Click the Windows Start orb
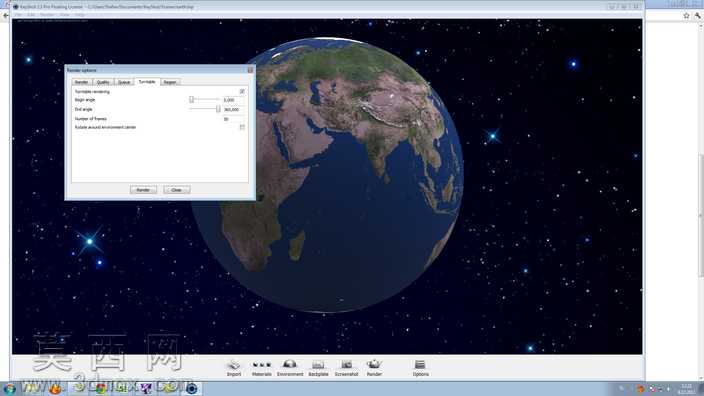This screenshot has height=396, width=704. point(9,388)
